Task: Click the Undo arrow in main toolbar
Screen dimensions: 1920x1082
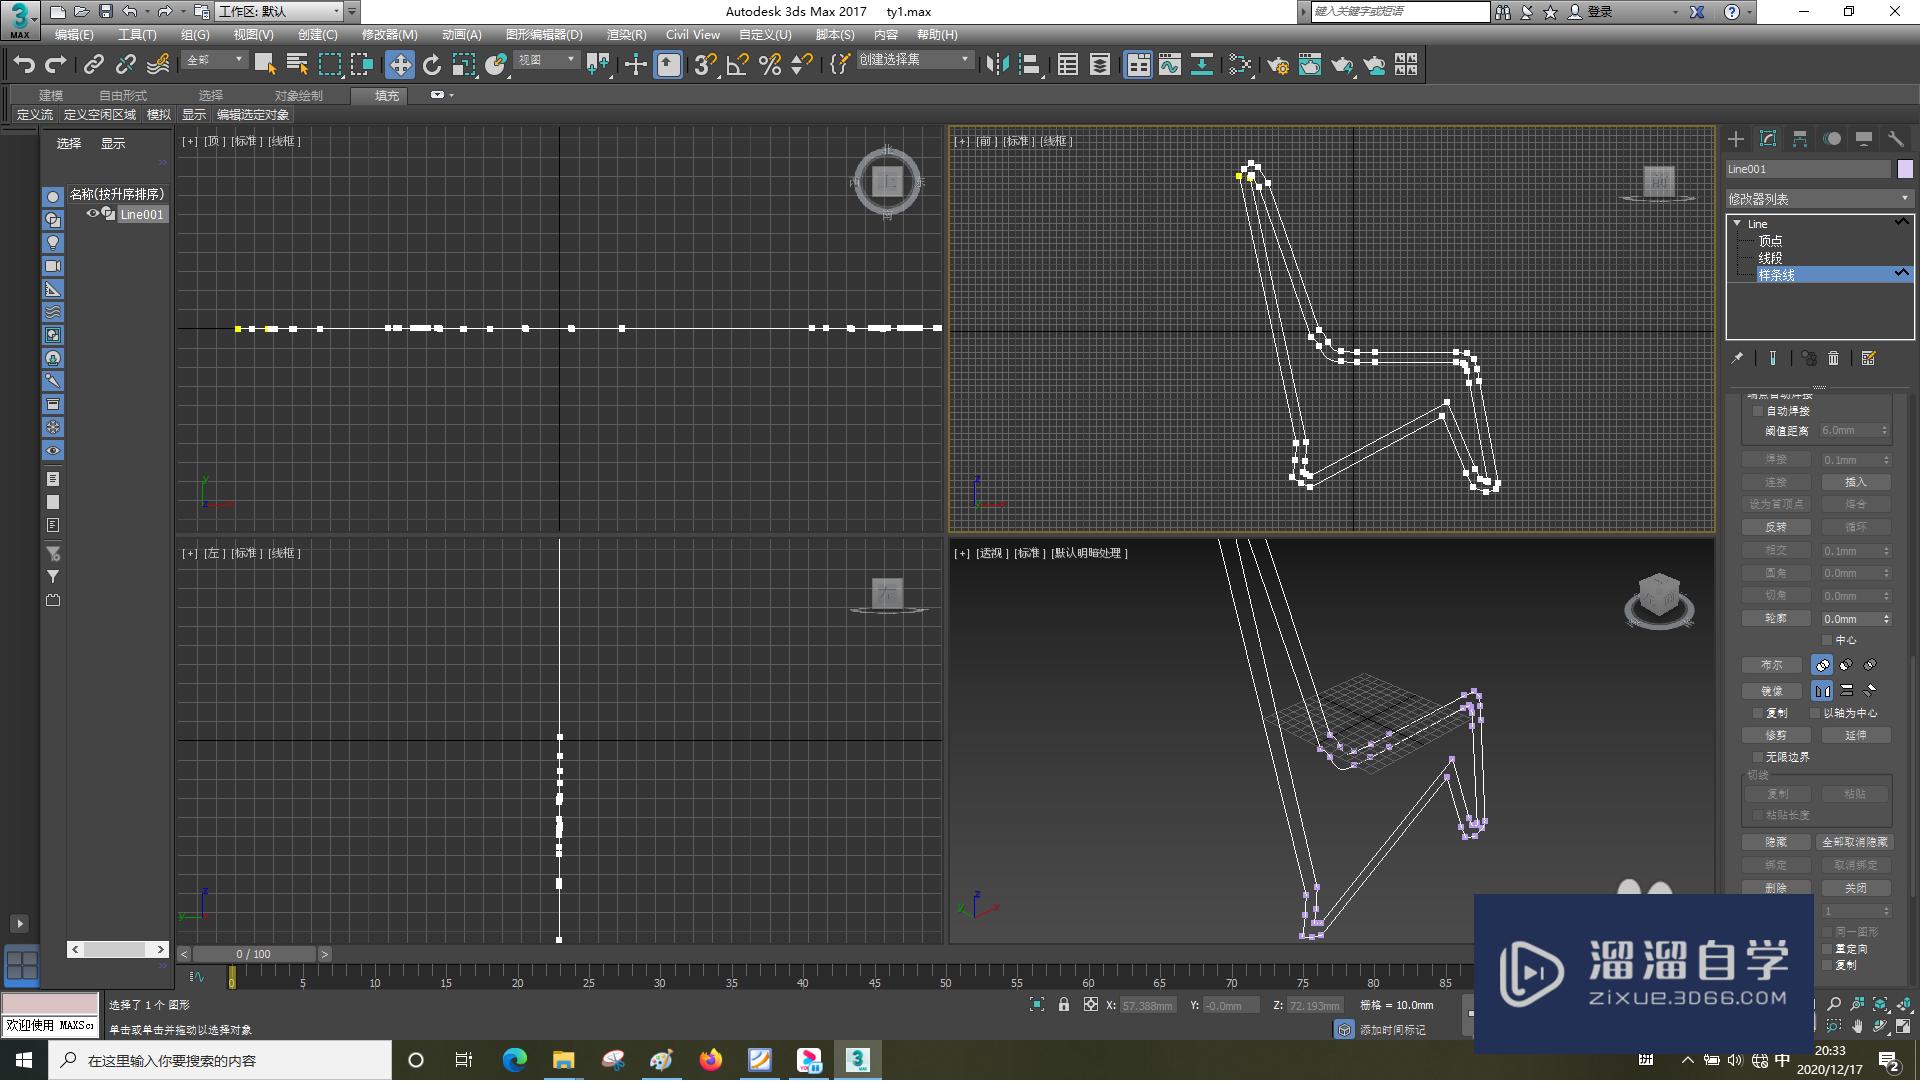Action: 24,65
